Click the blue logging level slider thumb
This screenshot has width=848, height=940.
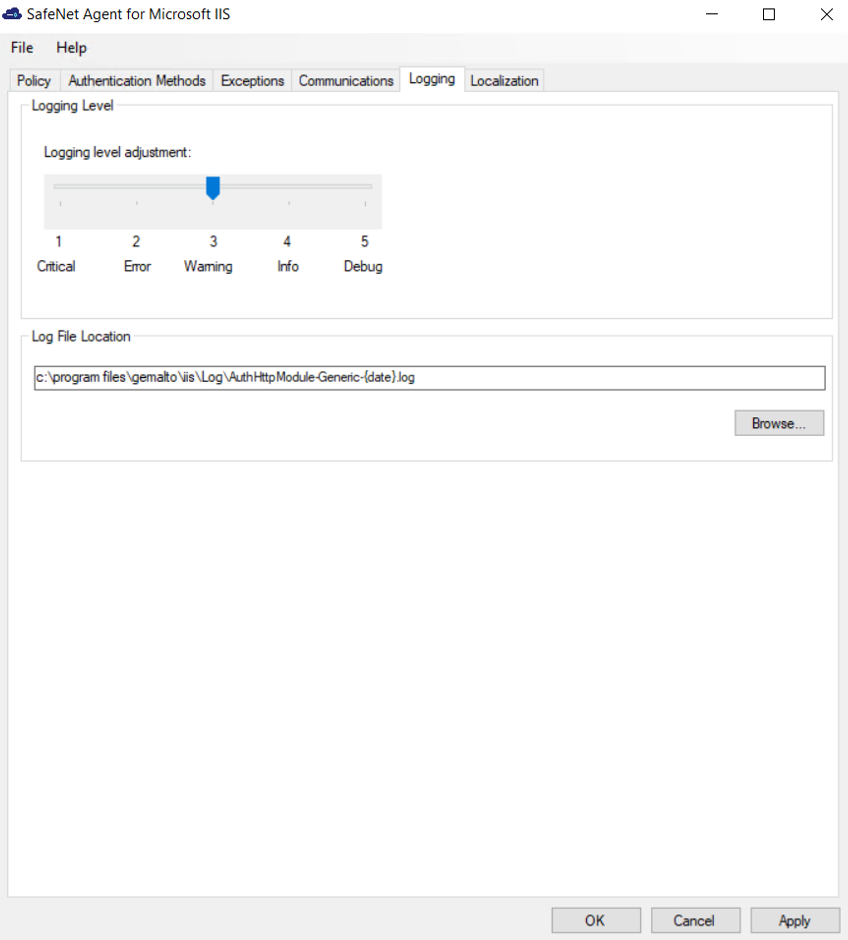pos(213,187)
